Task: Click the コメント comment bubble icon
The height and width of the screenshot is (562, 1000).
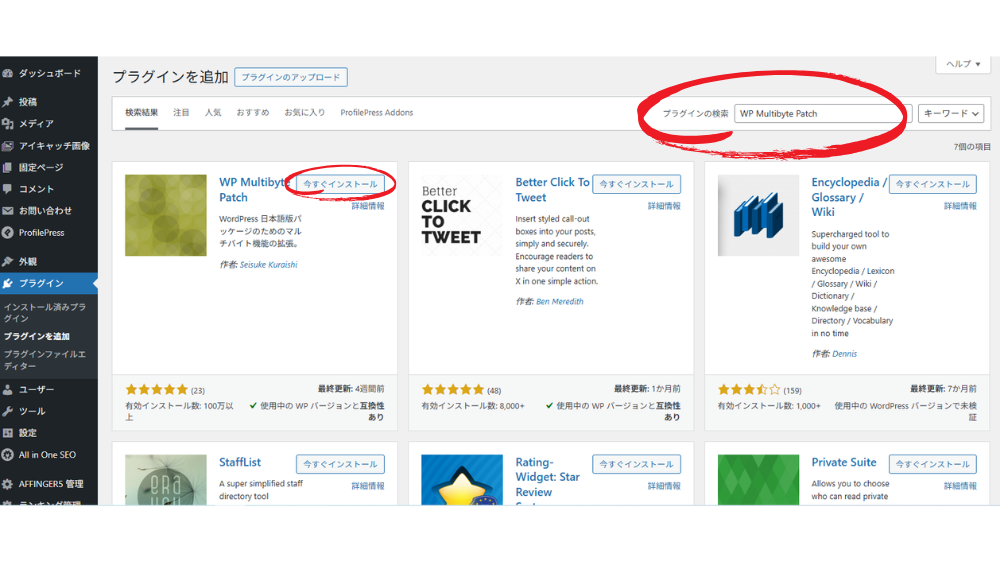Action: [x=8, y=189]
